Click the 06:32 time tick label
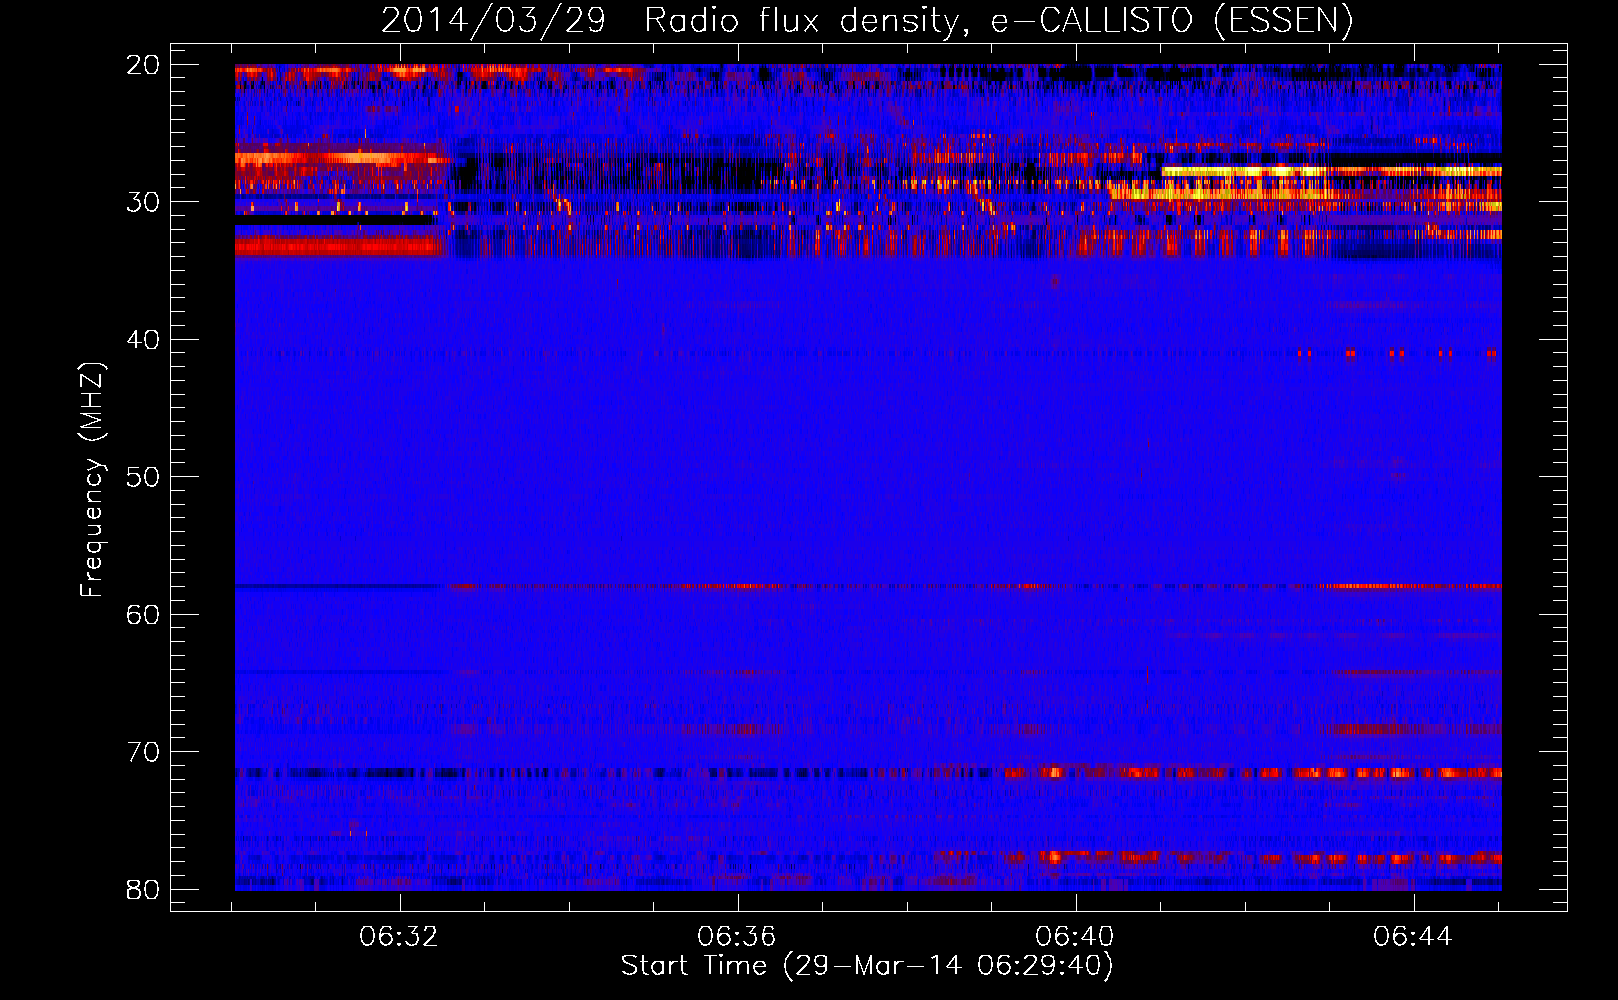 (399, 937)
